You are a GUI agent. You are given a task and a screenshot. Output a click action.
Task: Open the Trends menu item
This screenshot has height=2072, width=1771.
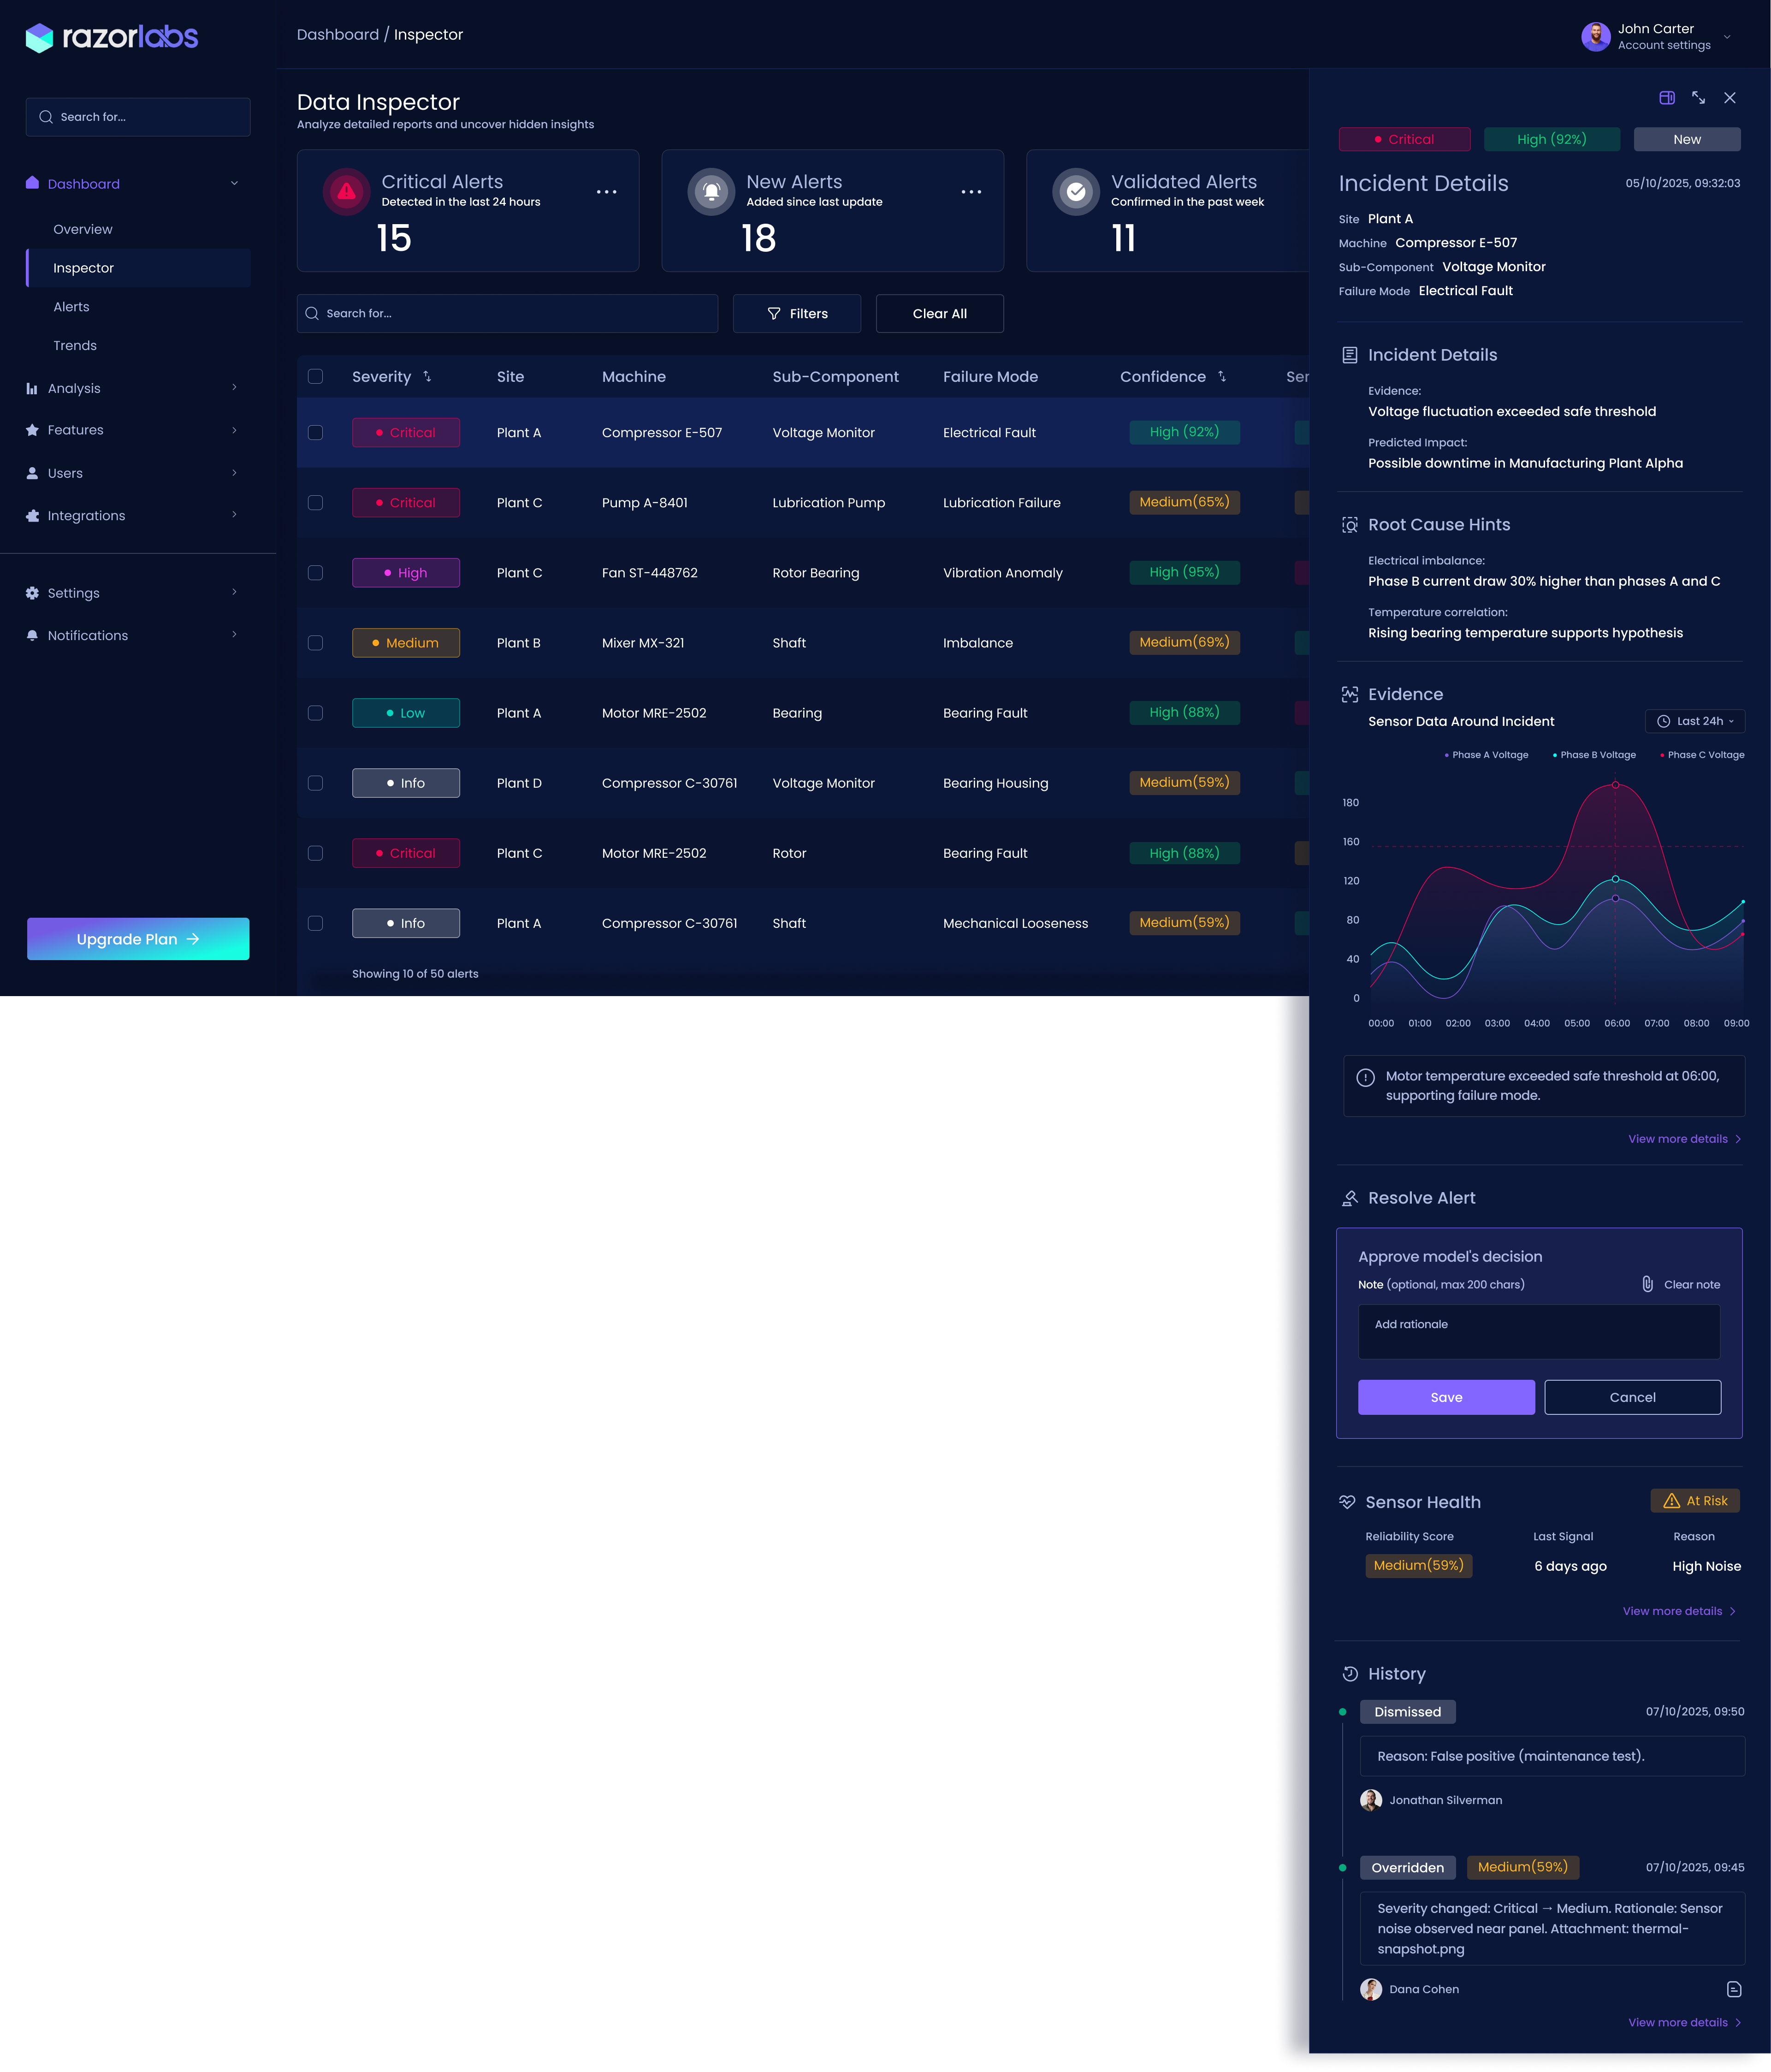[75, 346]
